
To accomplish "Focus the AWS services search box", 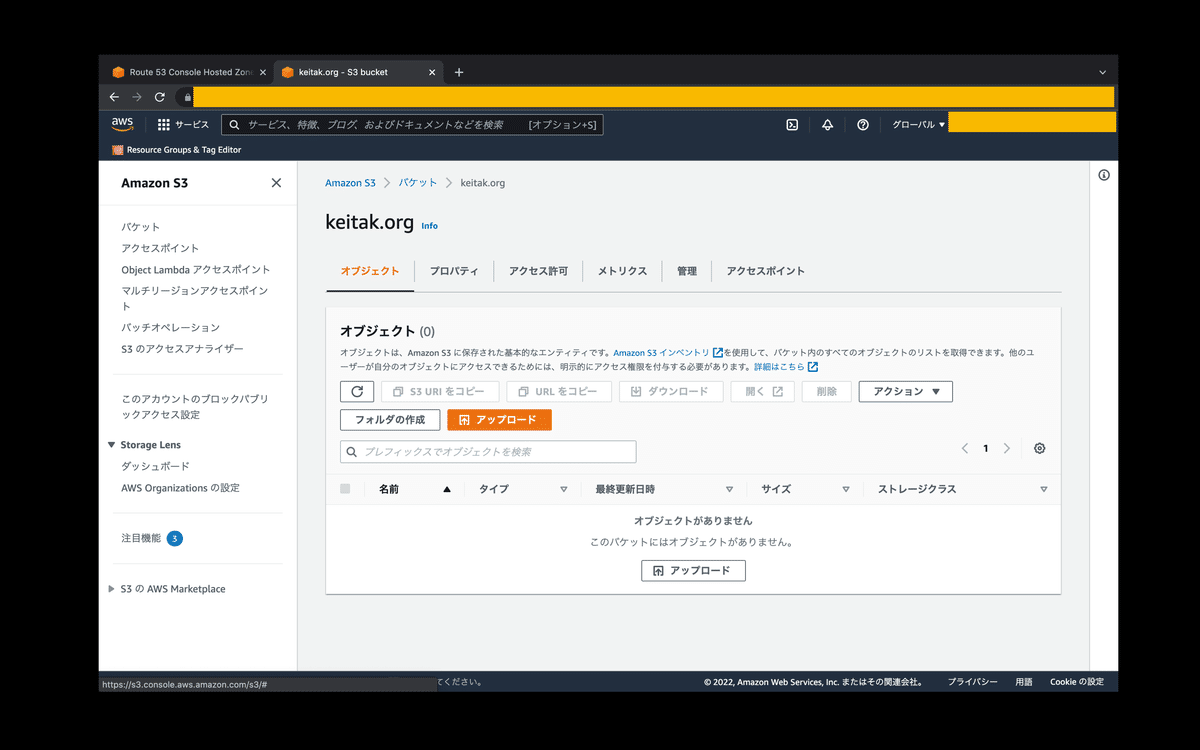I will click(412, 125).
